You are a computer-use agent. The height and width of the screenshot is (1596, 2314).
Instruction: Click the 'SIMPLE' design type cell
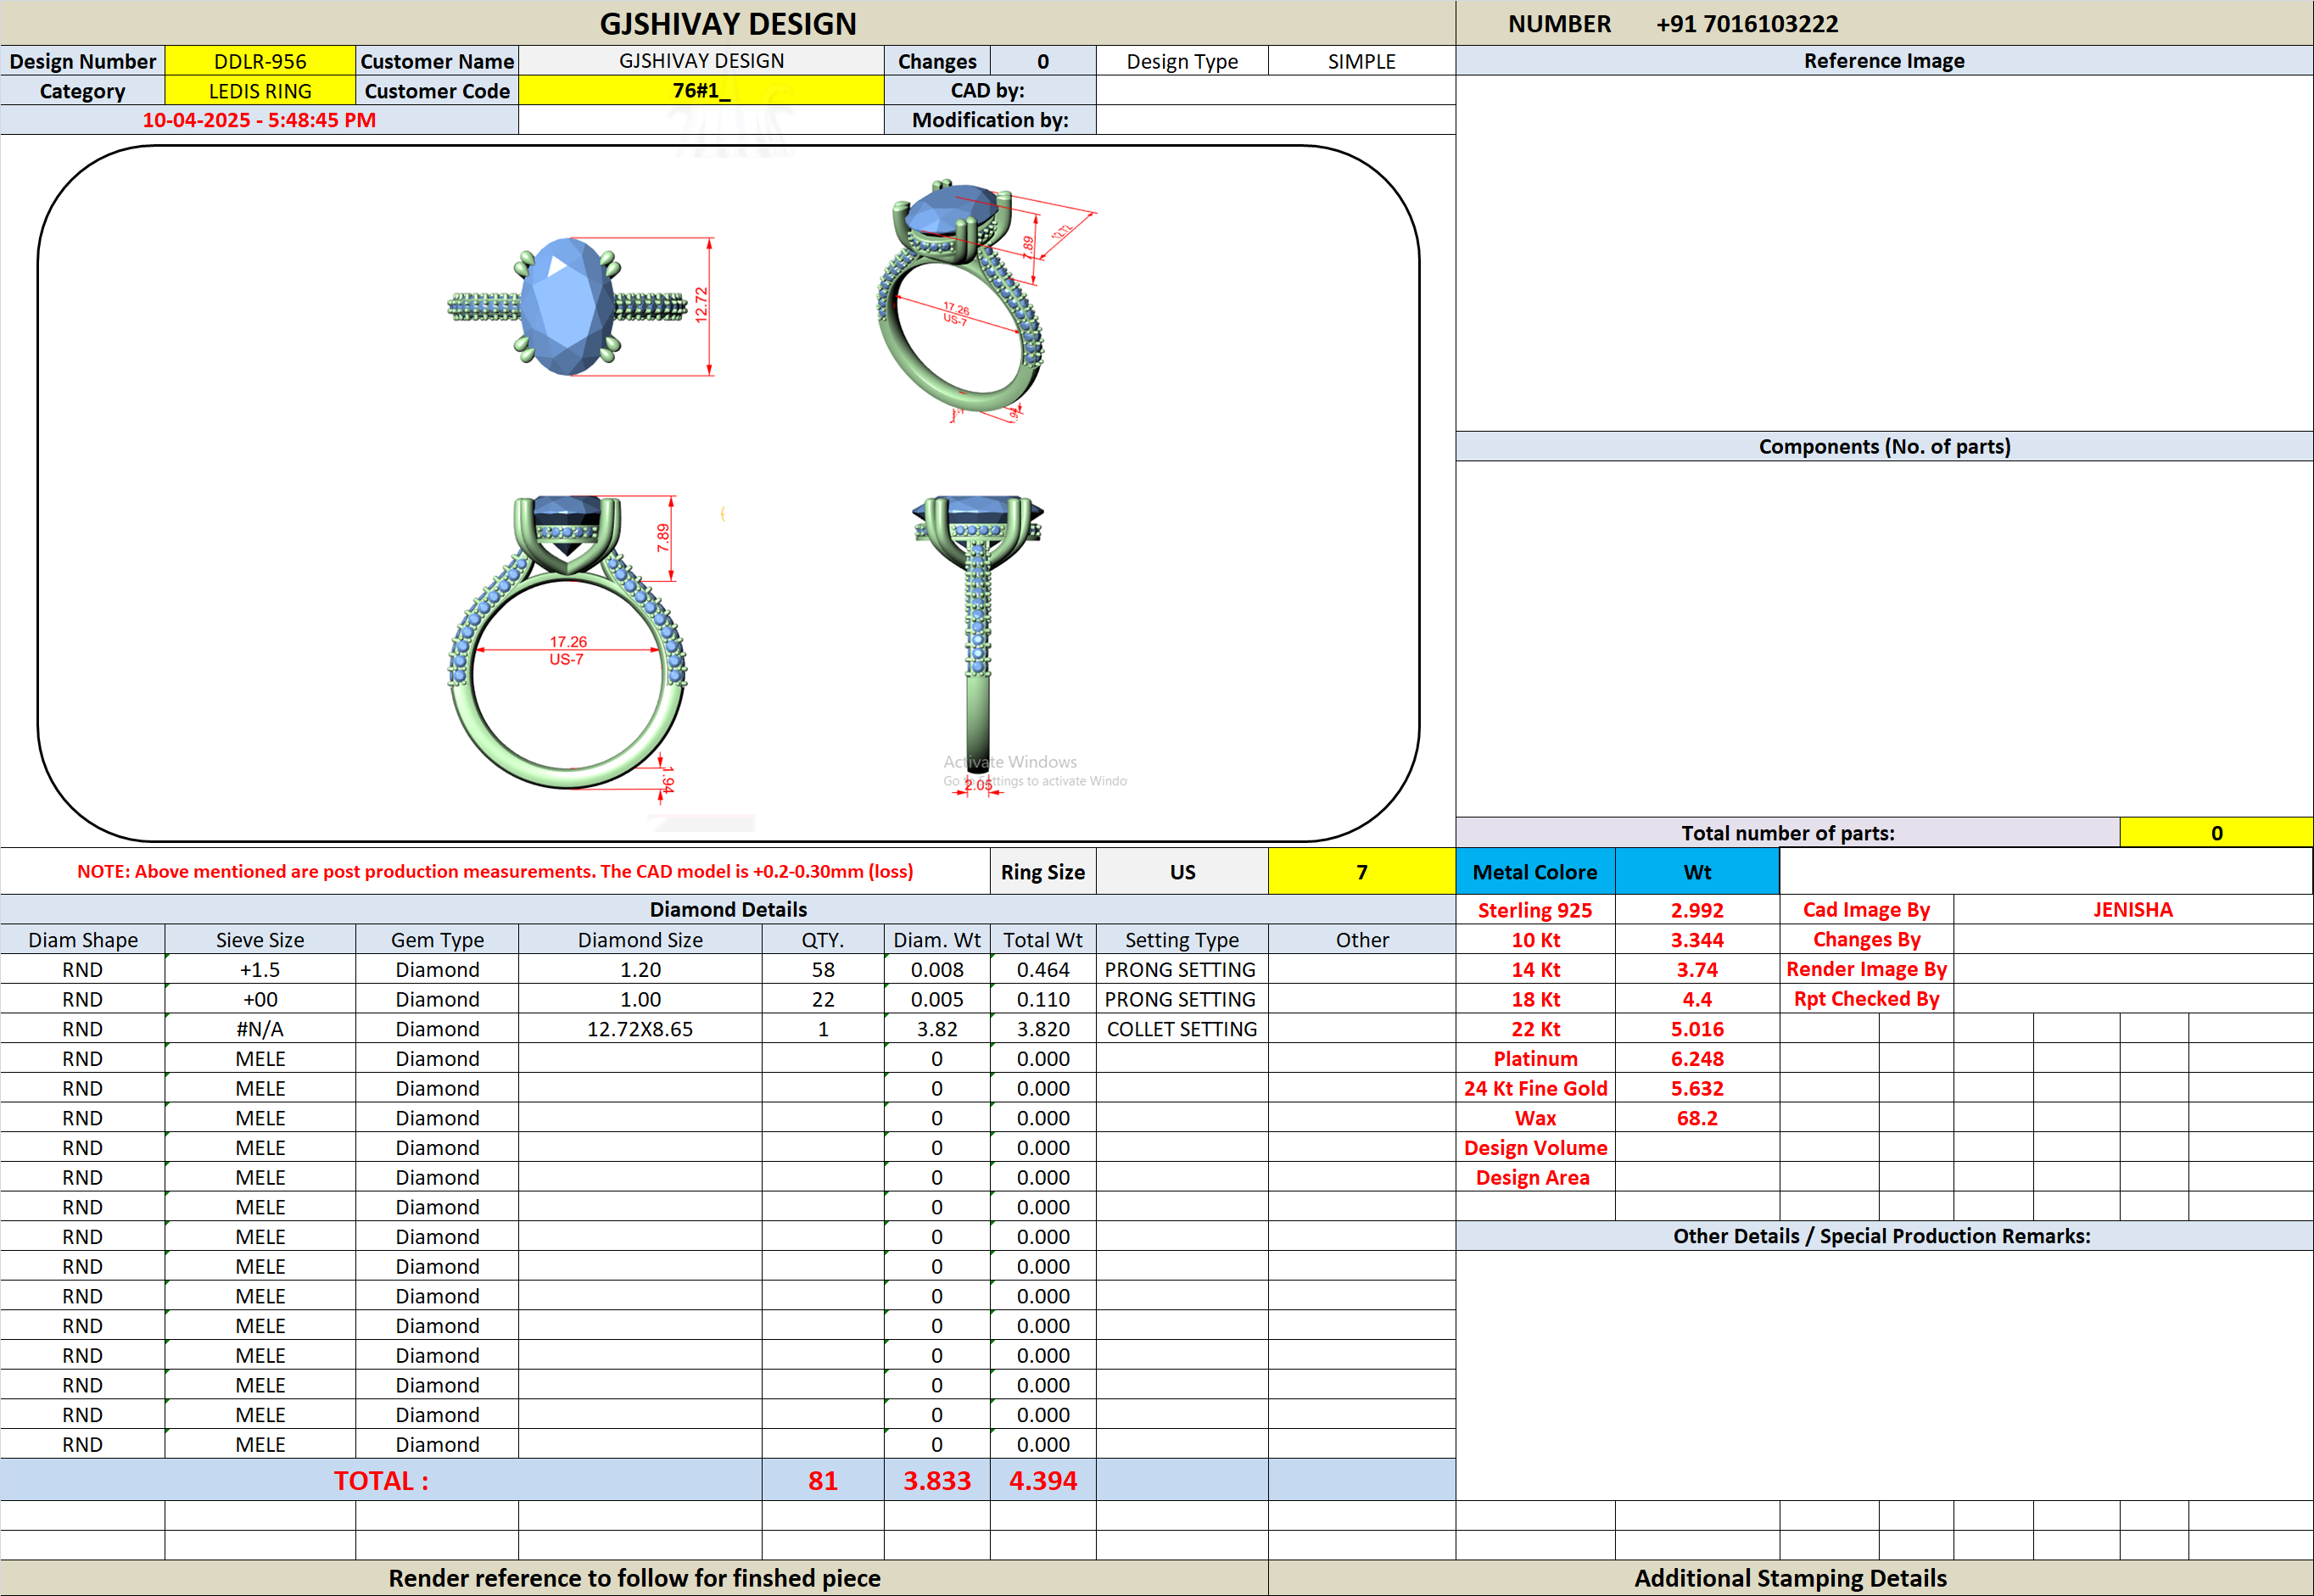(1361, 61)
